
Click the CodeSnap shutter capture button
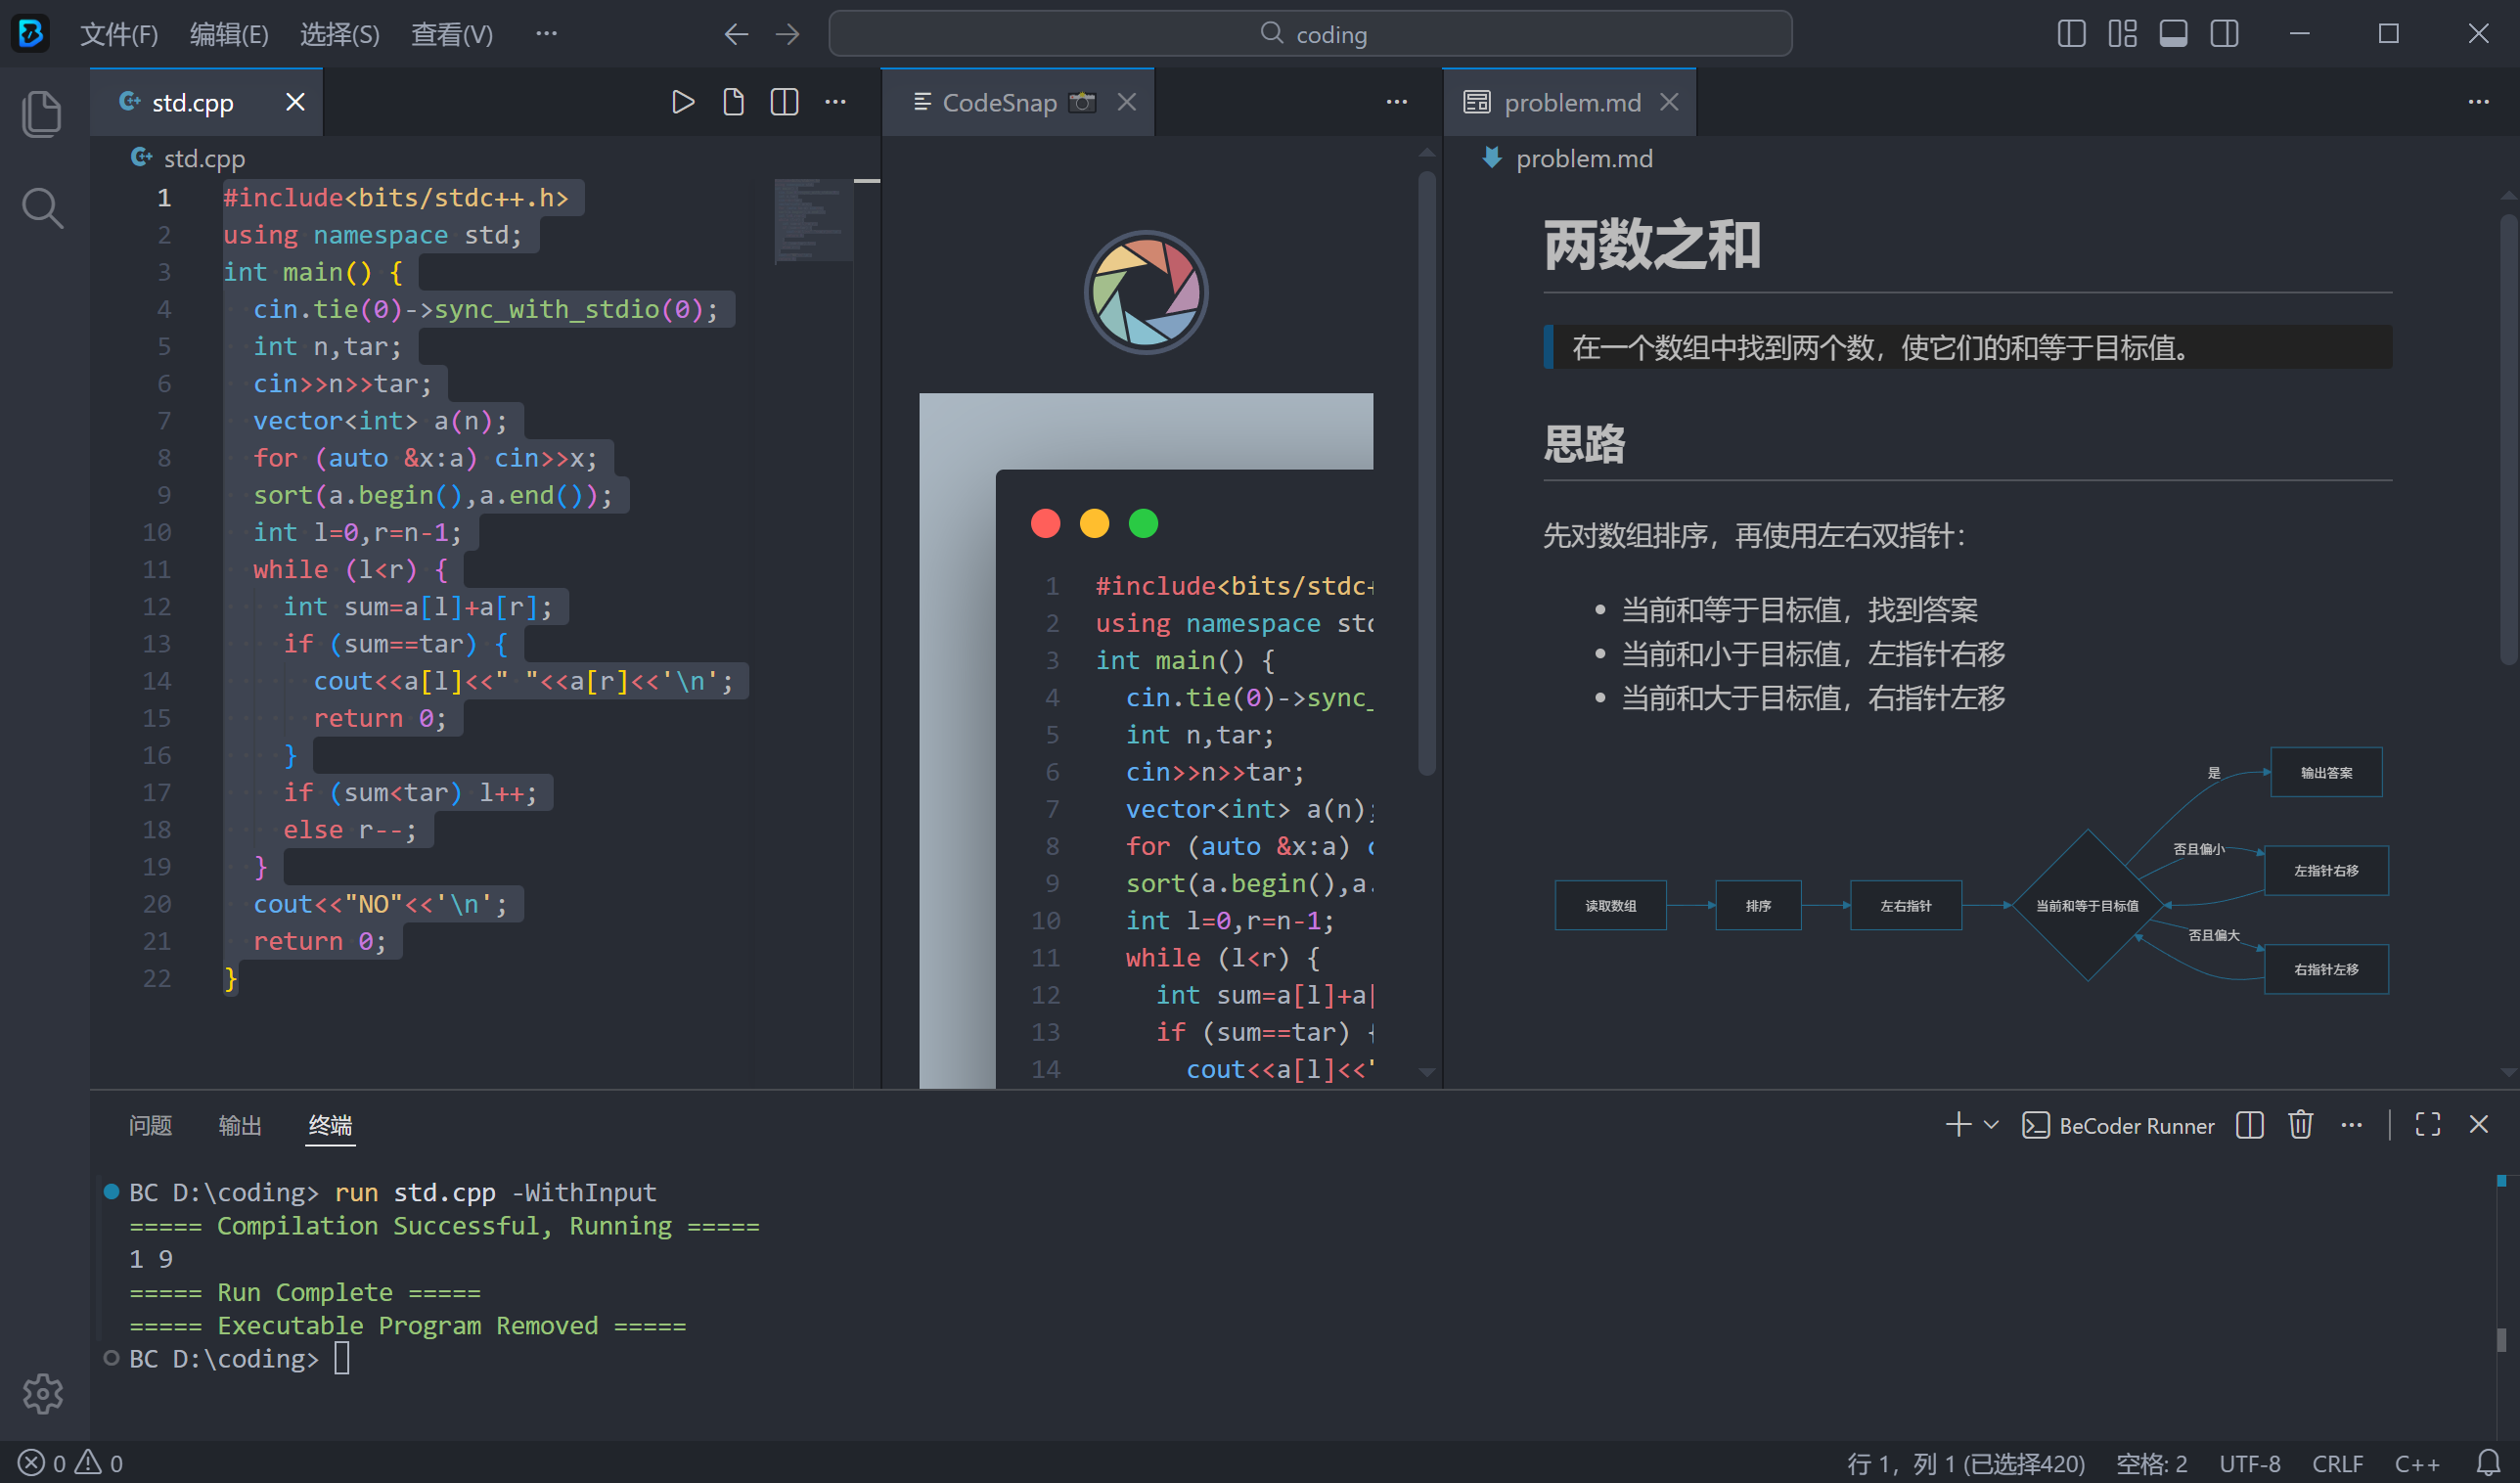pyautogui.click(x=1146, y=293)
